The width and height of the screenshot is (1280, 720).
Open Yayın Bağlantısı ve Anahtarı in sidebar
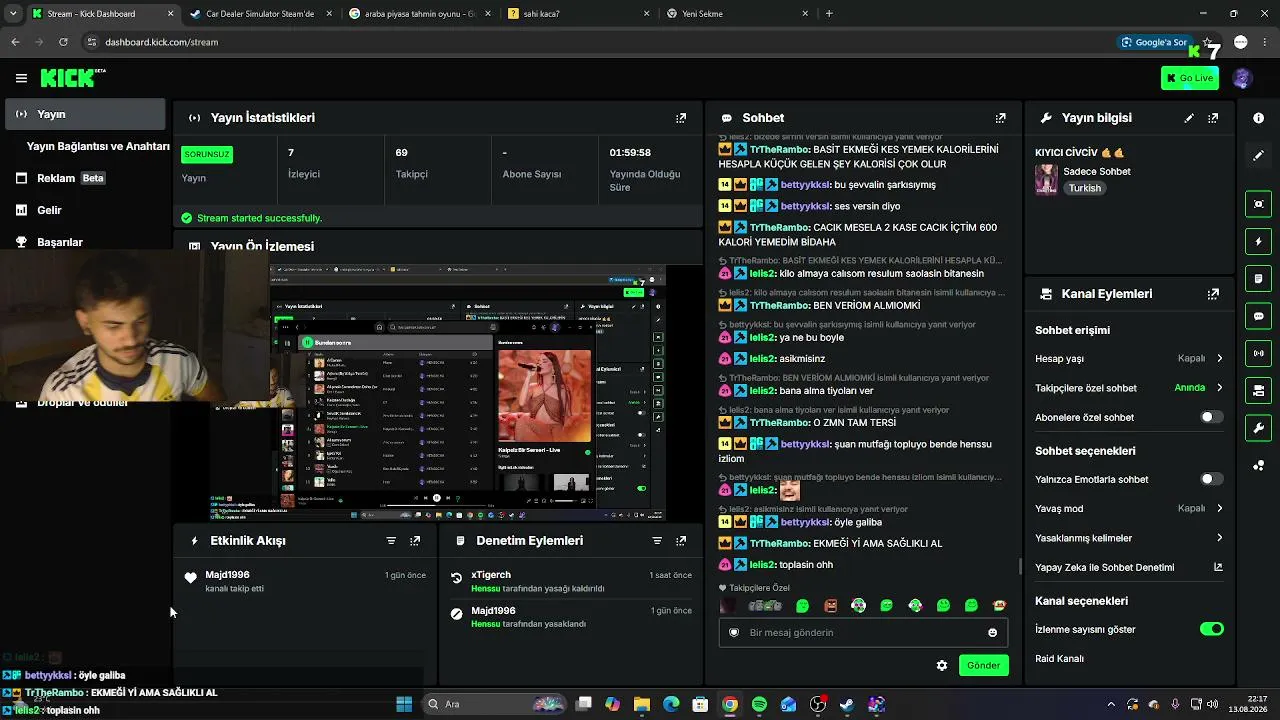[x=98, y=146]
